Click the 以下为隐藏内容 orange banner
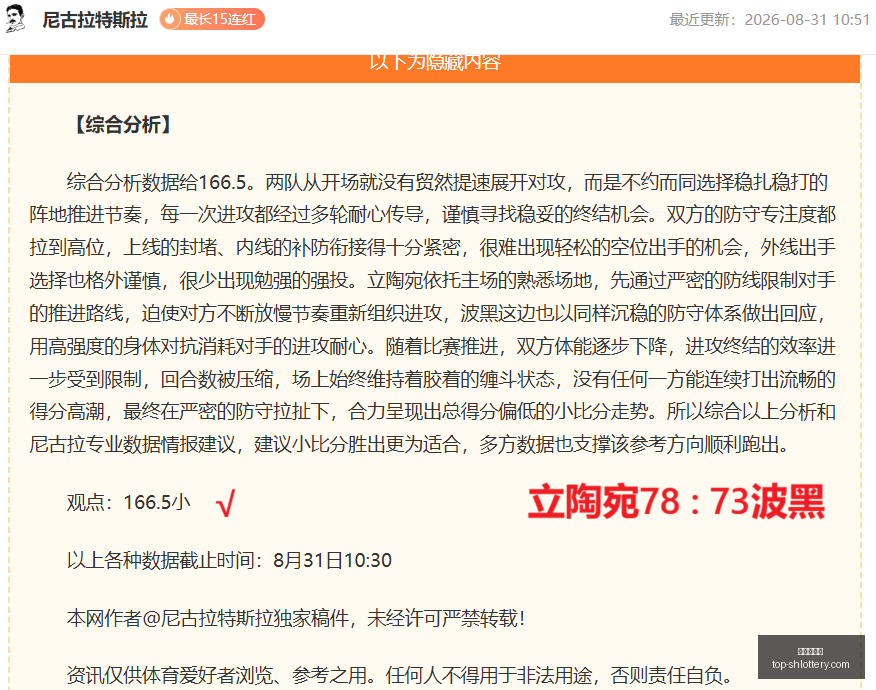 coord(435,68)
